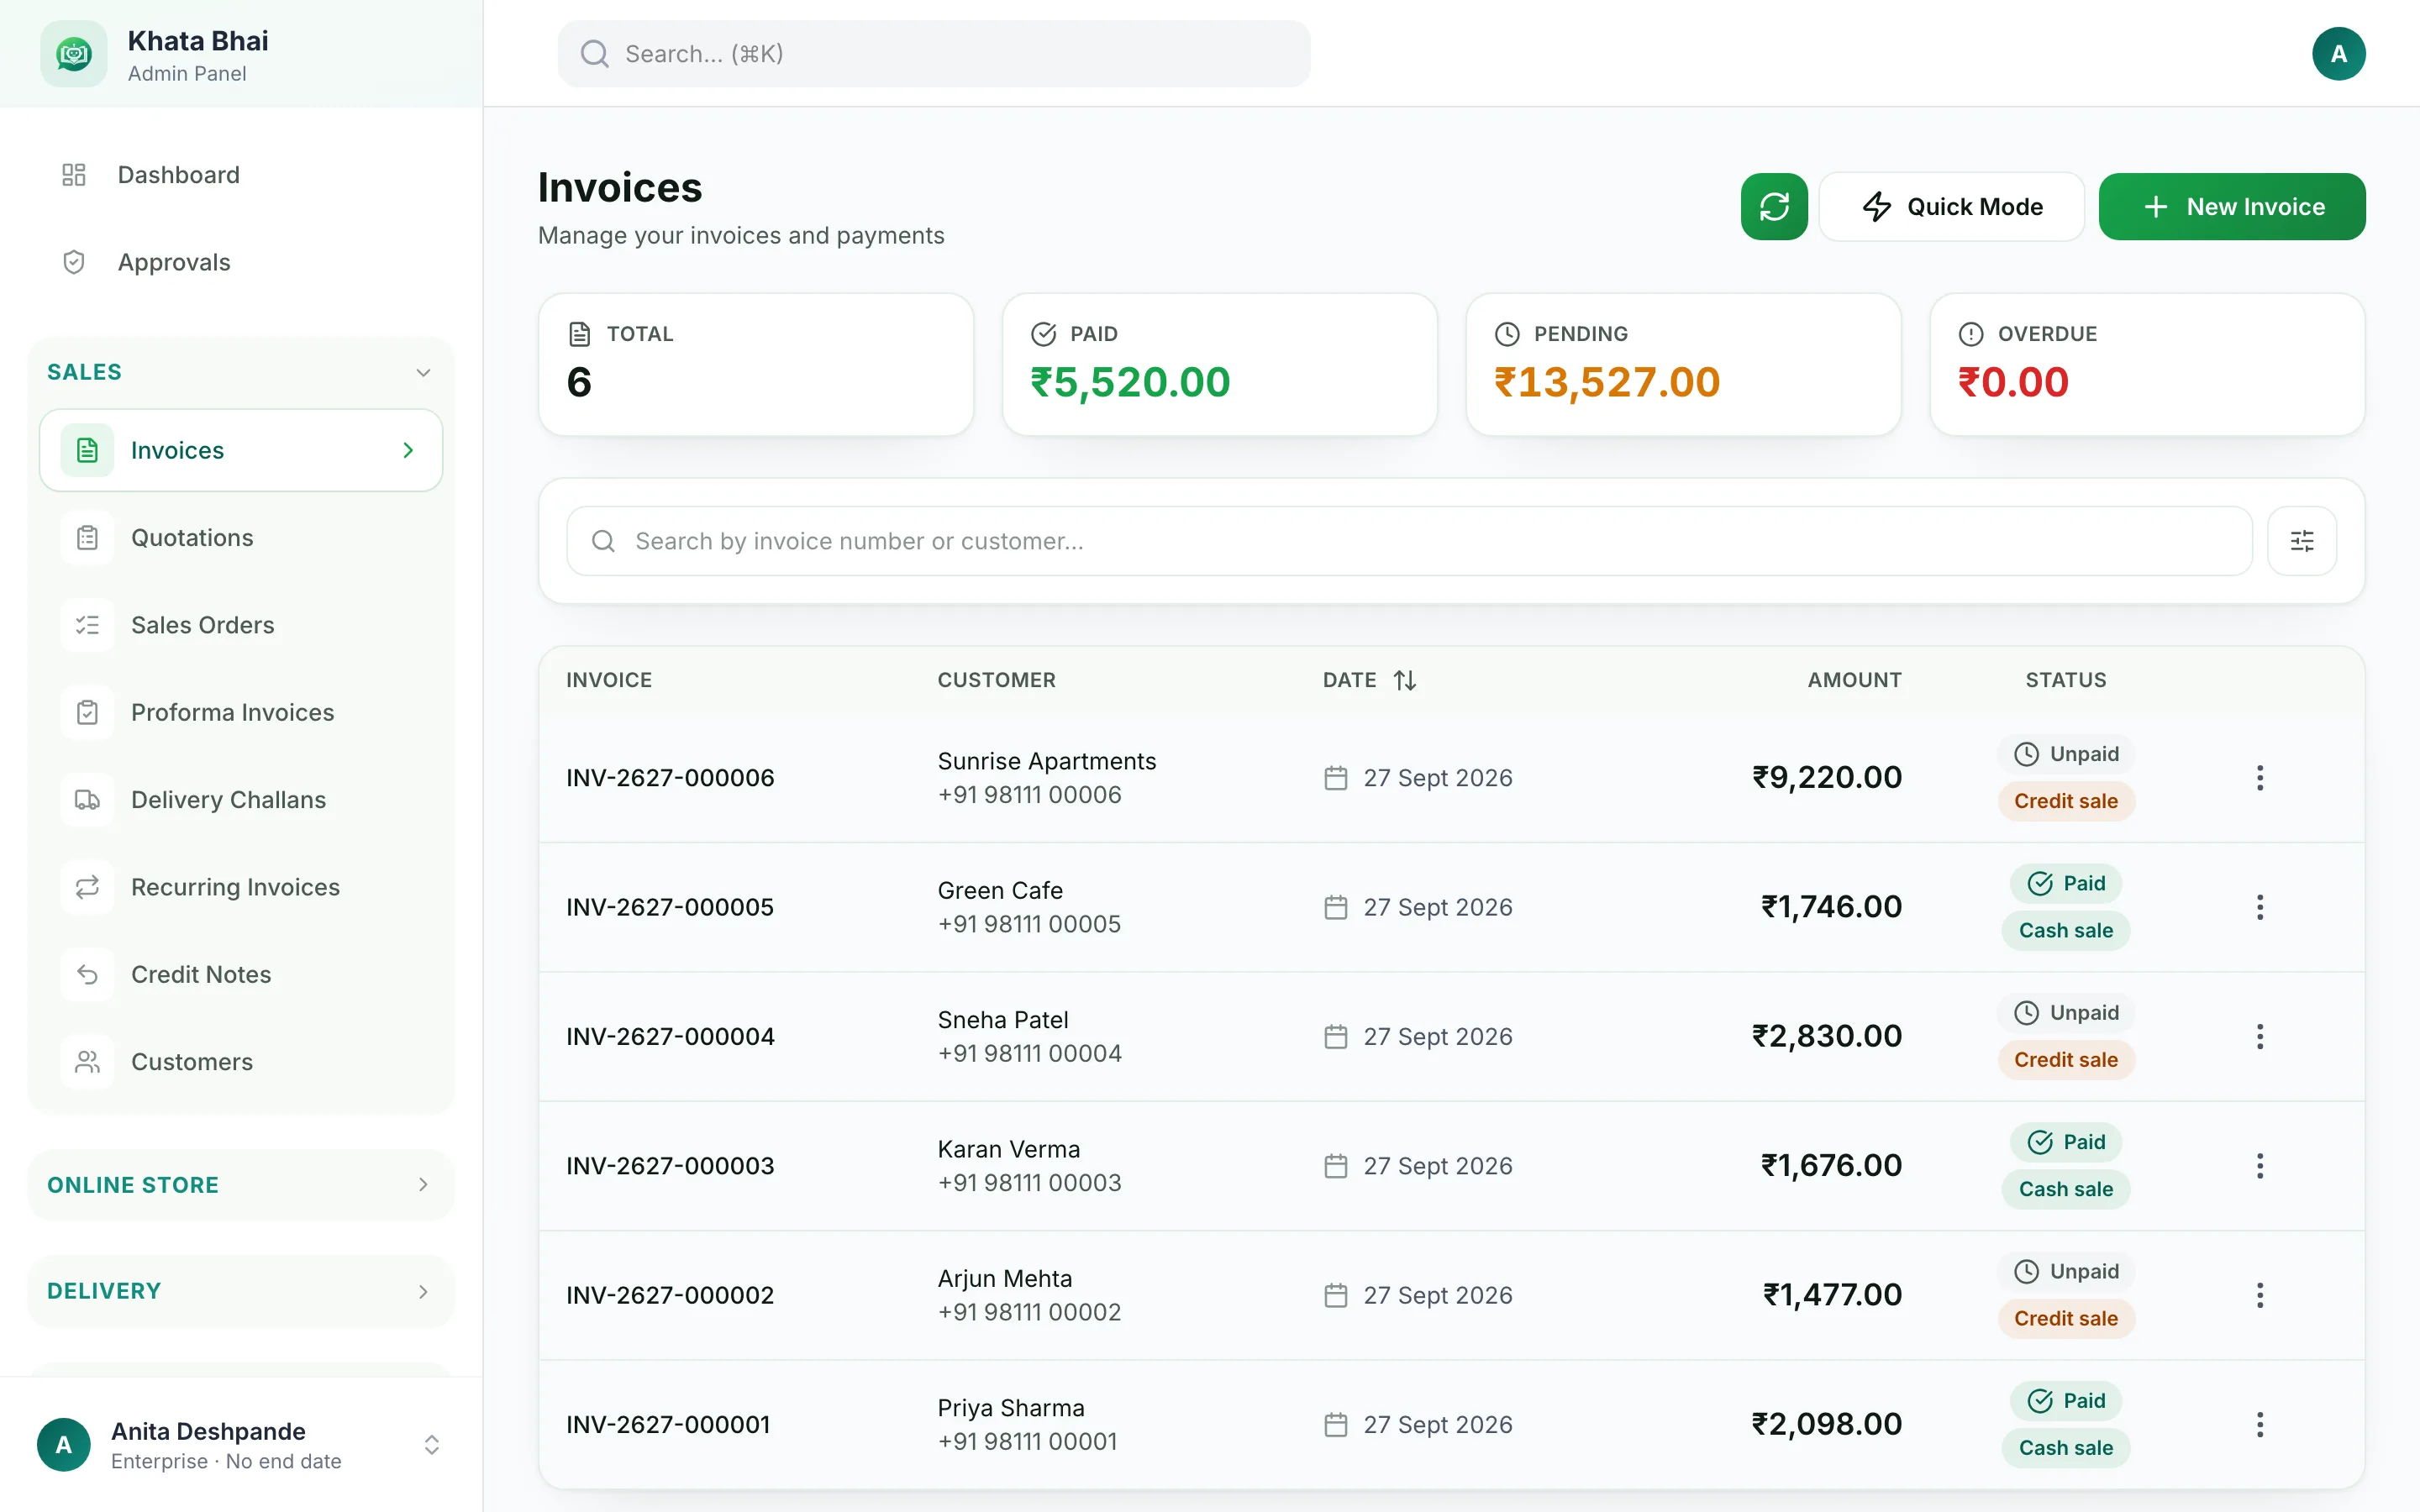Image resolution: width=2420 pixels, height=1512 pixels.
Task: Click the OVERDUE summary card
Action: (2147, 364)
